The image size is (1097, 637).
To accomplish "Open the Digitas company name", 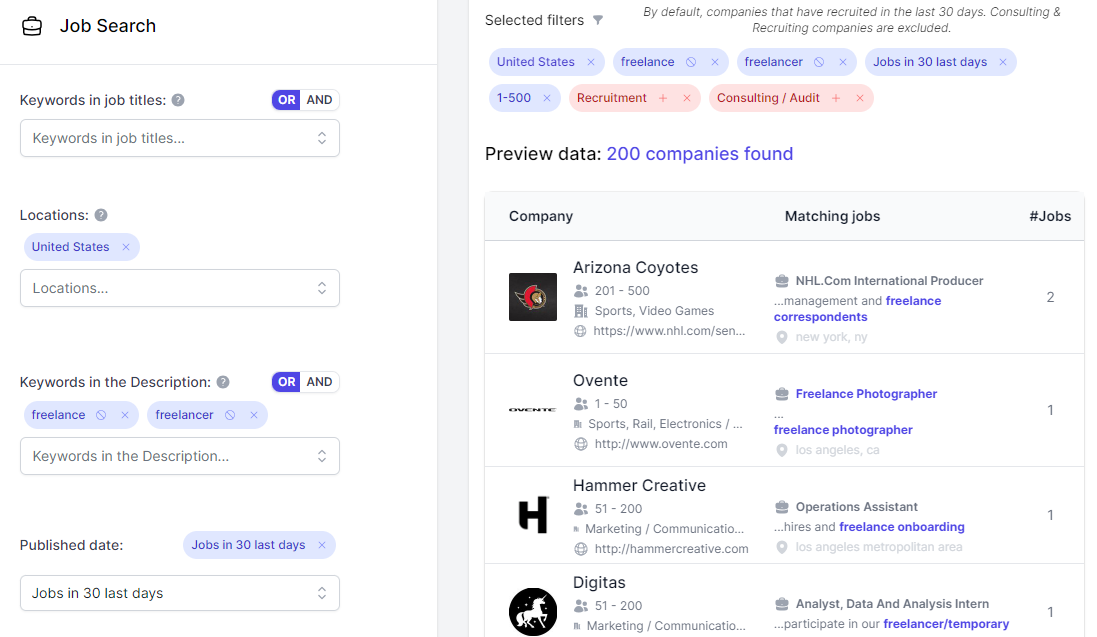I will pyautogui.click(x=599, y=582).
